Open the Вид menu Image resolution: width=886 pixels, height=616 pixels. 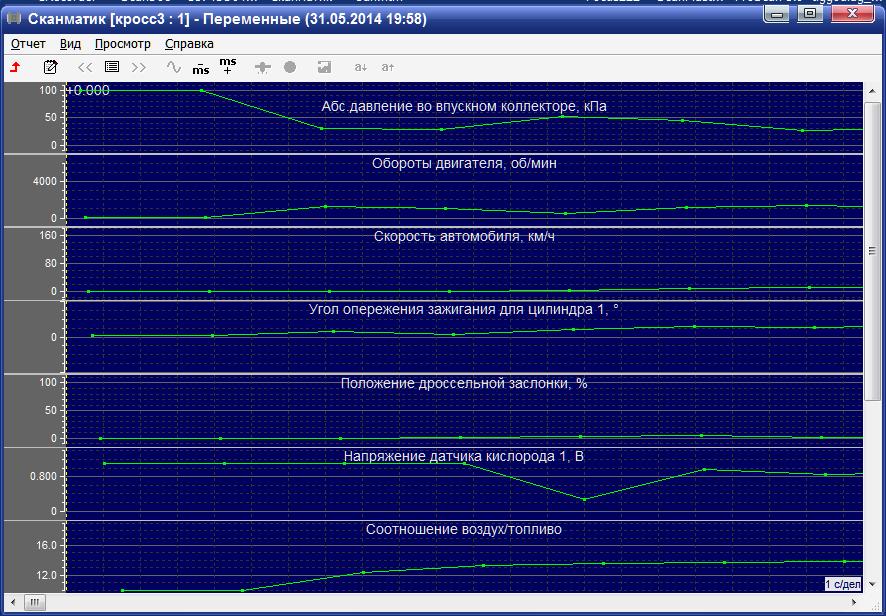[x=71, y=44]
